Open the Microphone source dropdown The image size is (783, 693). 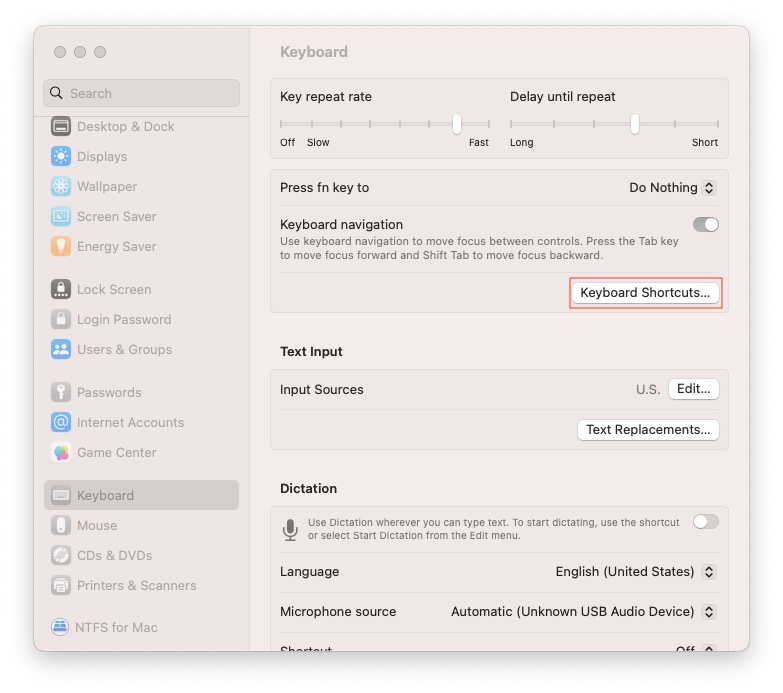(583, 612)
